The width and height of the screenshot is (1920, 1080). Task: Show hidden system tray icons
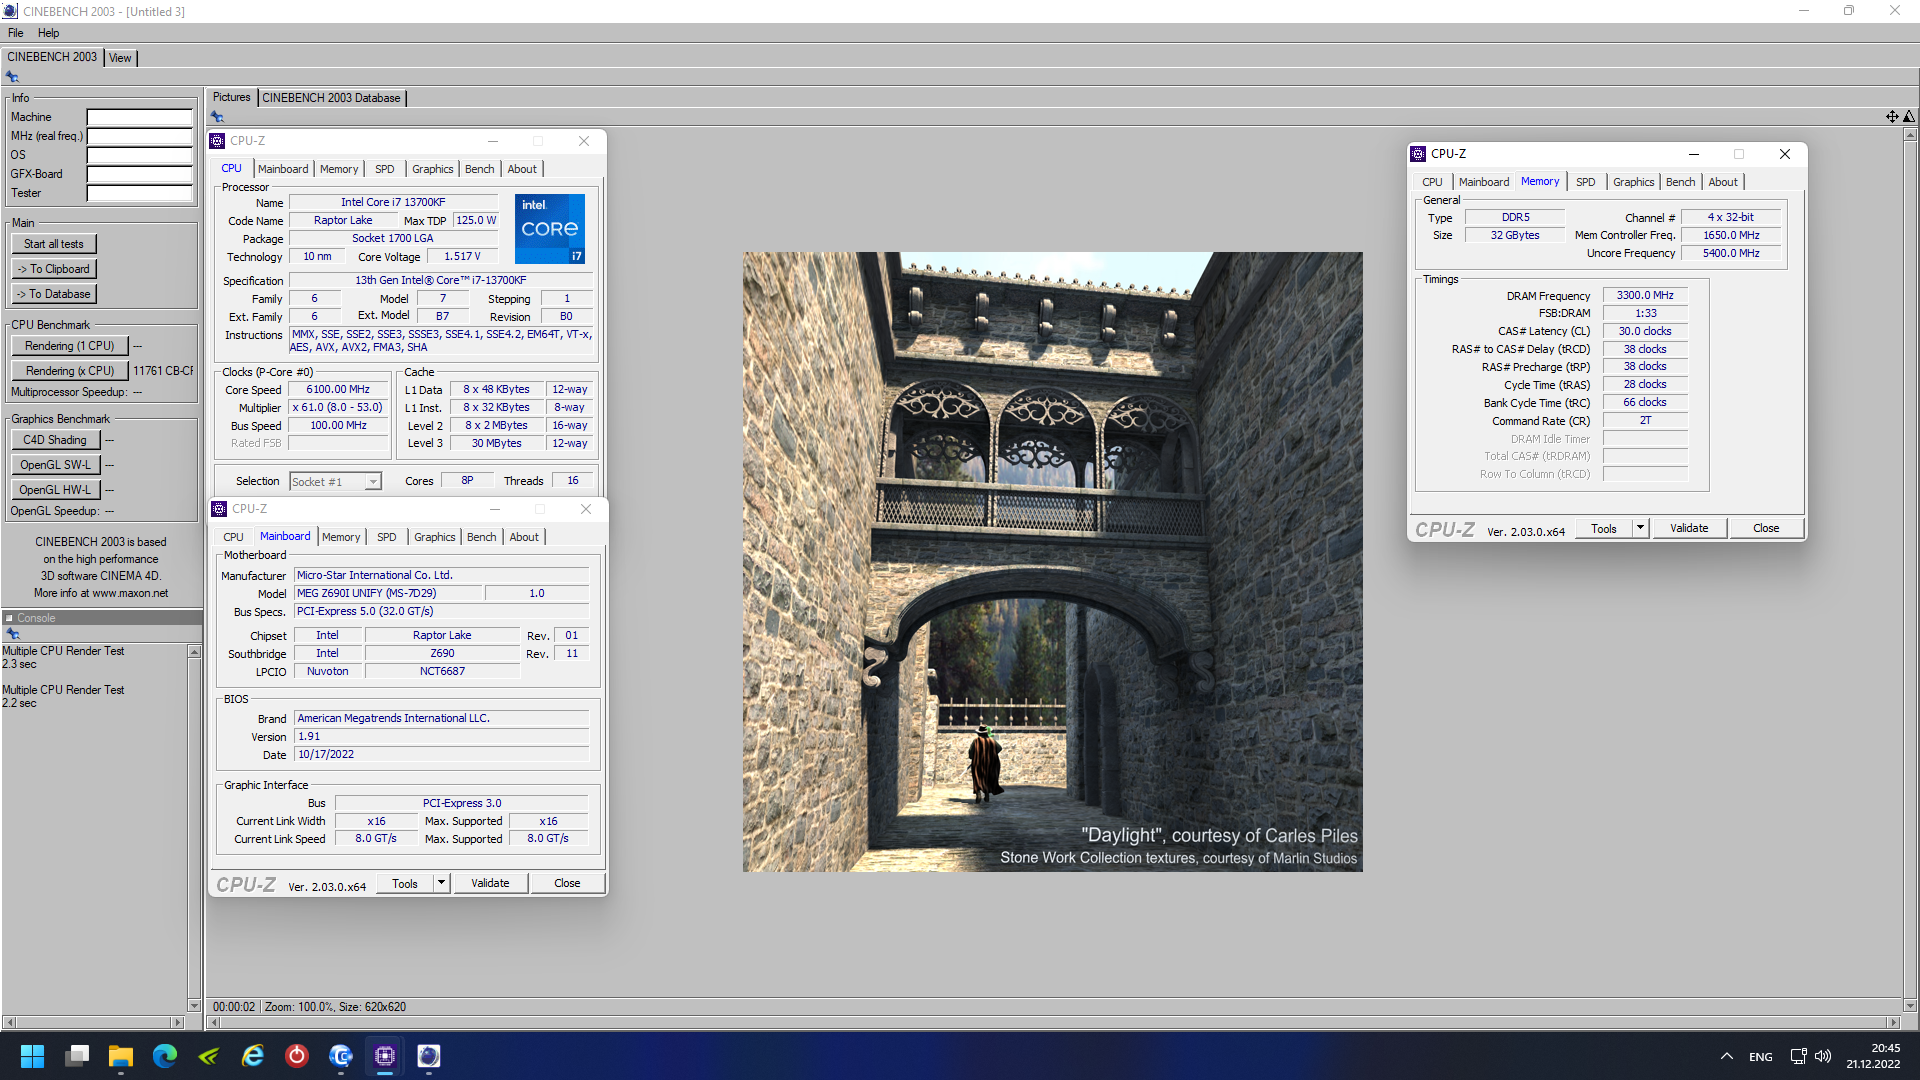(1726, 1056)
